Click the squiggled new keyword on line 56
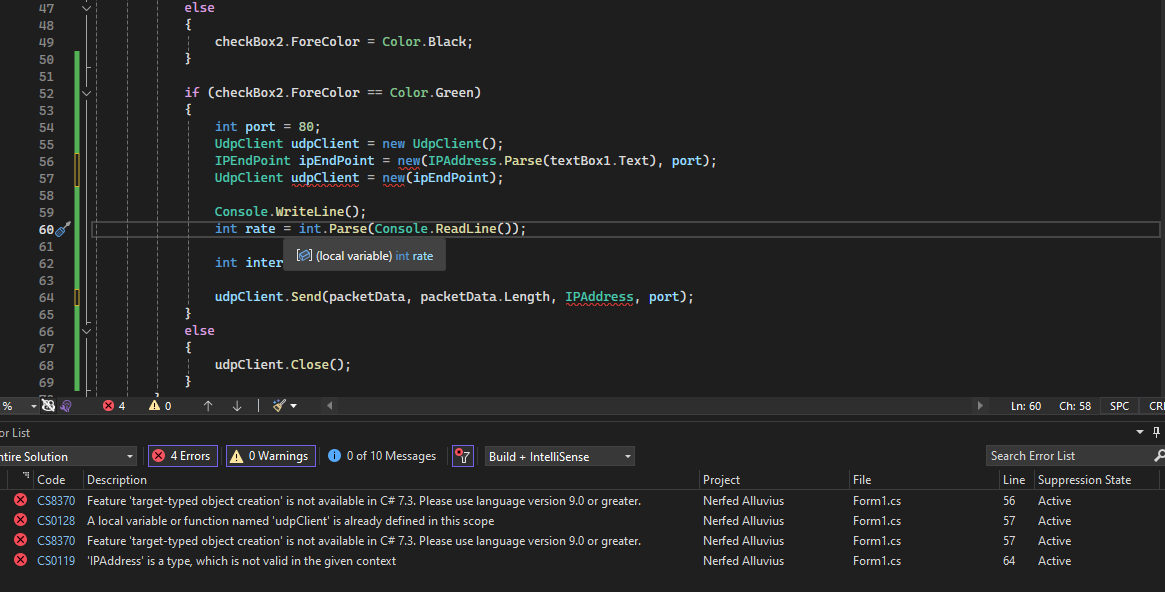 (x=409, y=160)
